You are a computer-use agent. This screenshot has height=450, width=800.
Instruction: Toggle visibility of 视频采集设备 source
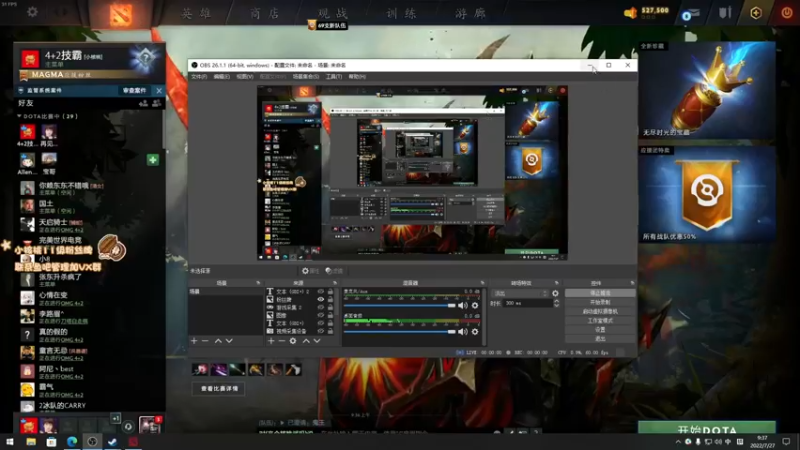320,331
